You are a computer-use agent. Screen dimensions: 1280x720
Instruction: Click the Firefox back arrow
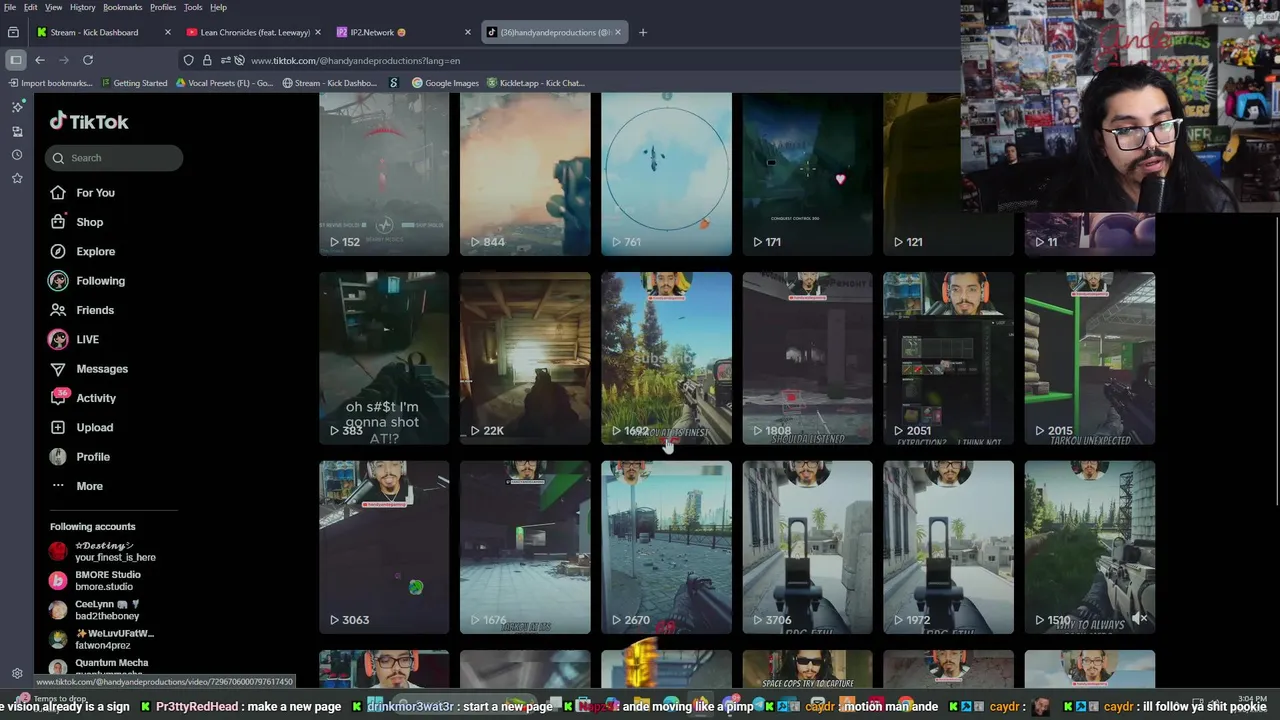tap(40, 60)
